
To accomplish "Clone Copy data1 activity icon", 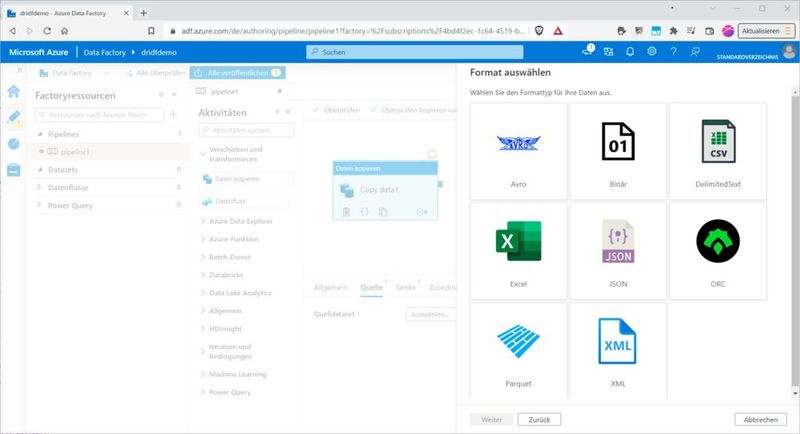I will [x=383, y=212].
